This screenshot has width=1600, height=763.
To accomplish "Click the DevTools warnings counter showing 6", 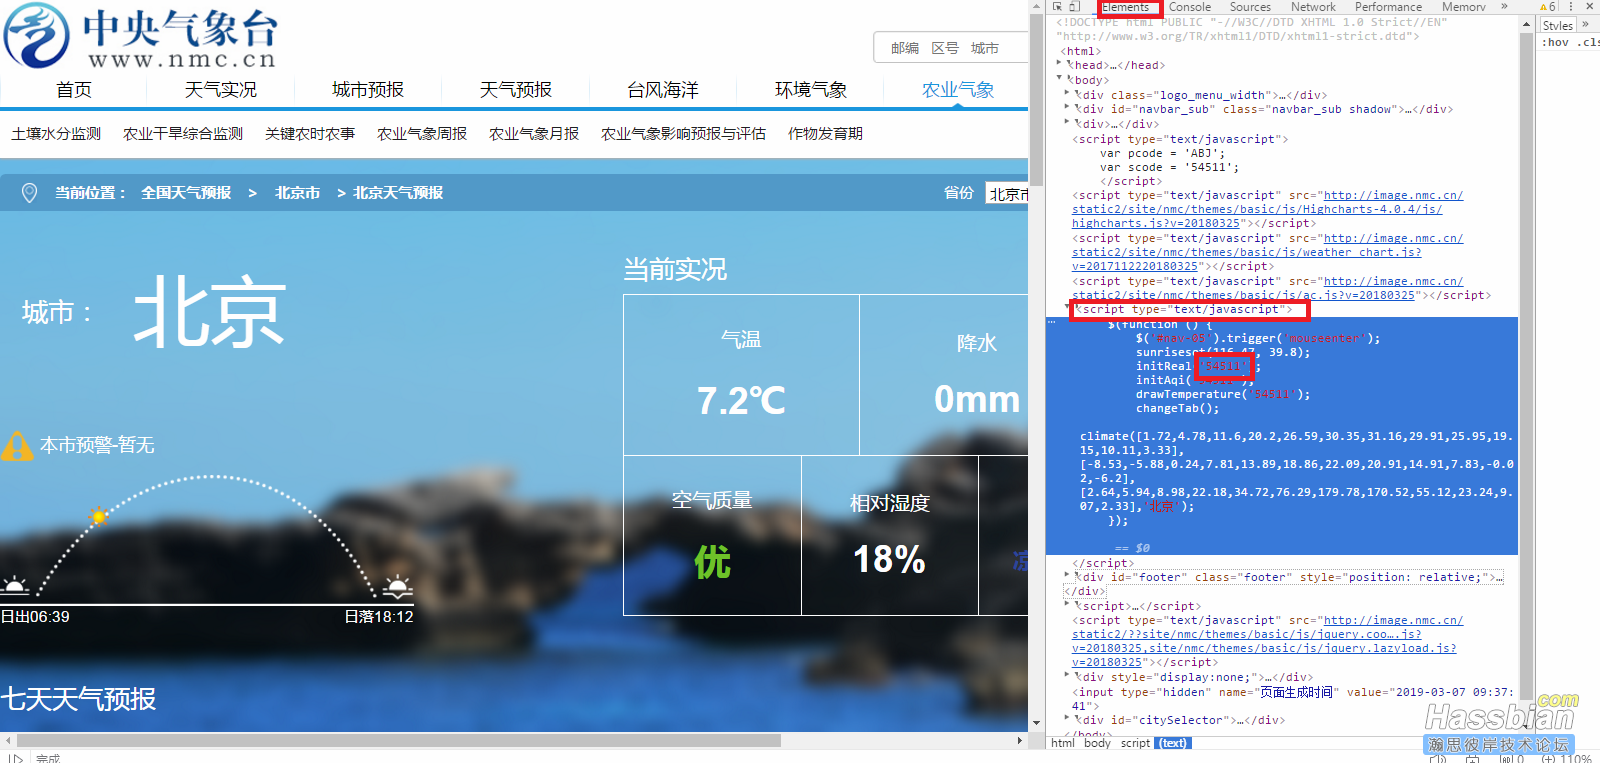I will (x=1547, y=6).
